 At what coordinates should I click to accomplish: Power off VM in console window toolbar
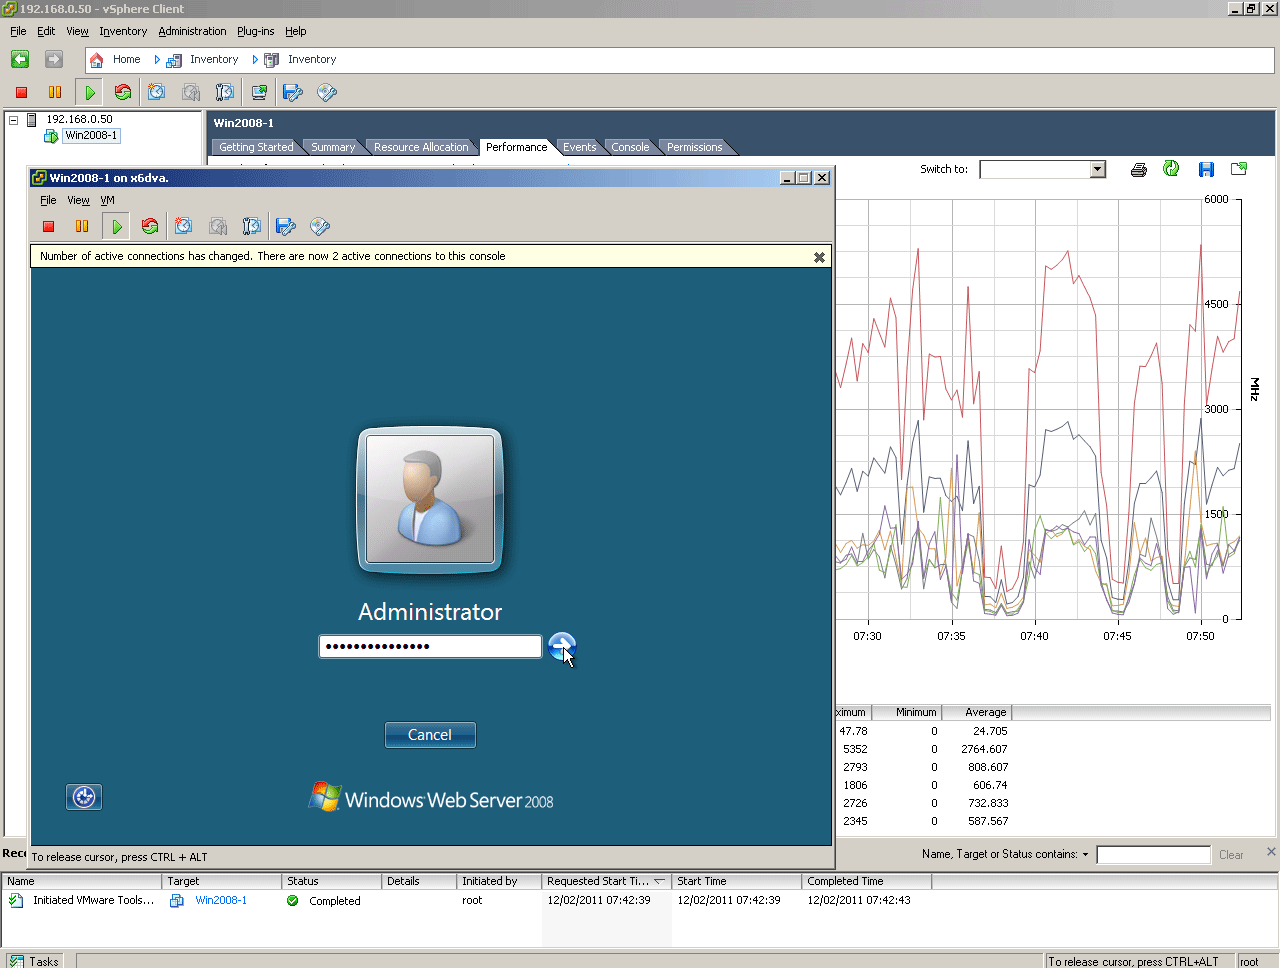(48, 227)
